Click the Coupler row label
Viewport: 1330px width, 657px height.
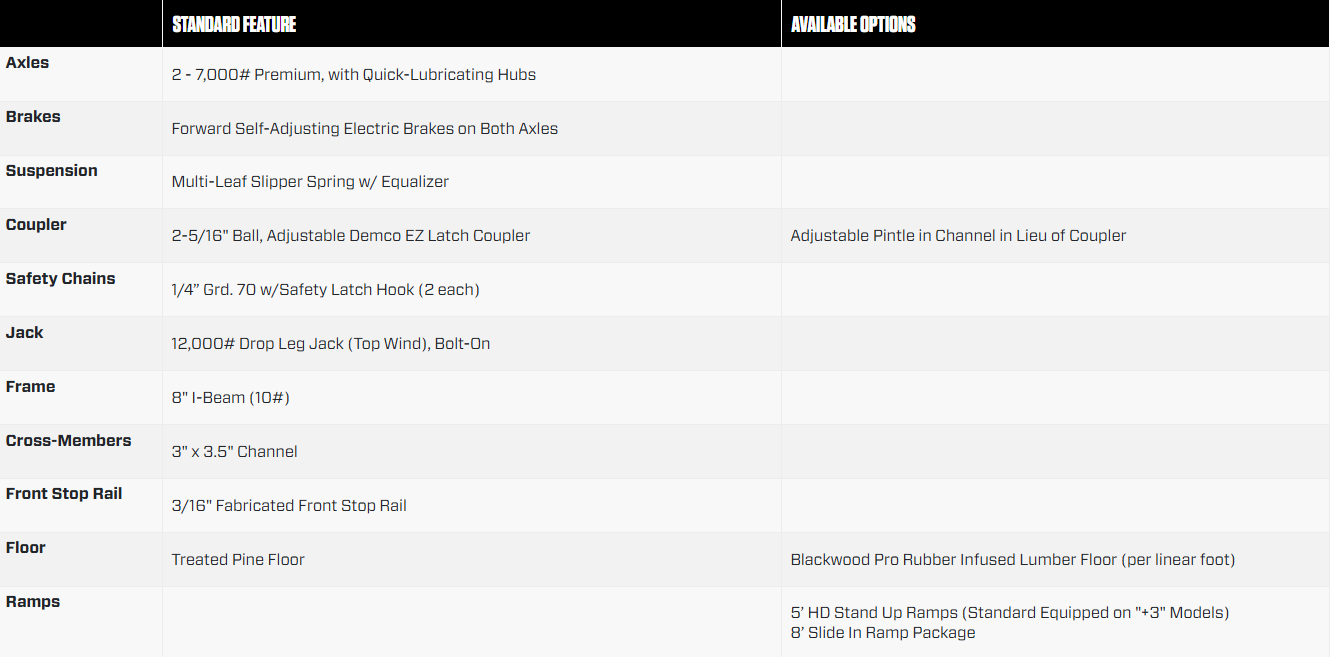coord(36,225)
